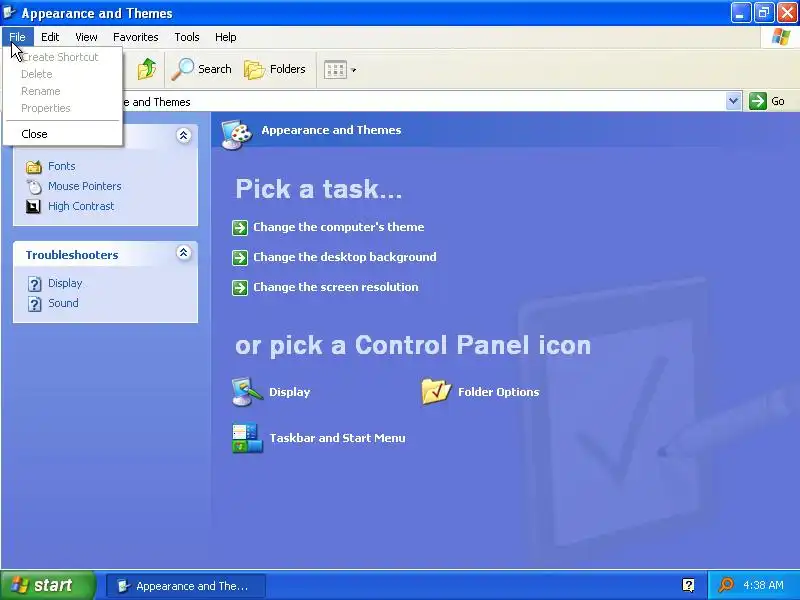Open the High Contrast link

(x=81, y=206)
